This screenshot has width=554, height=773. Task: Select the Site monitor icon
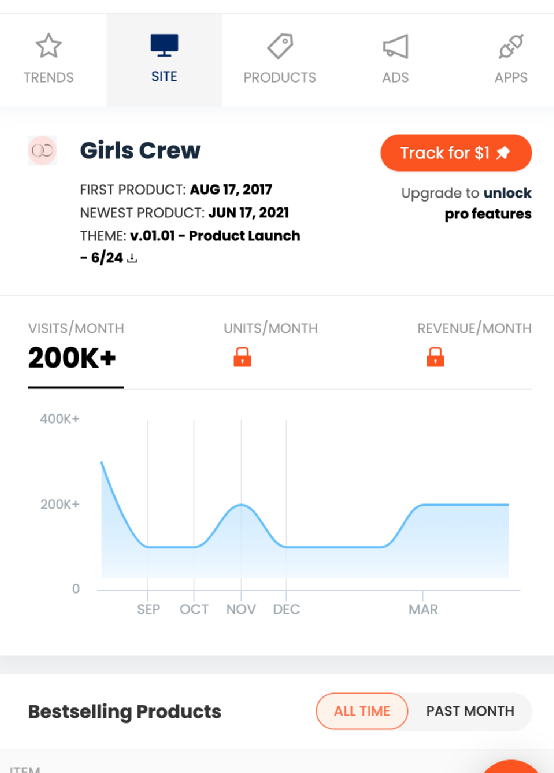pos(164,45)
